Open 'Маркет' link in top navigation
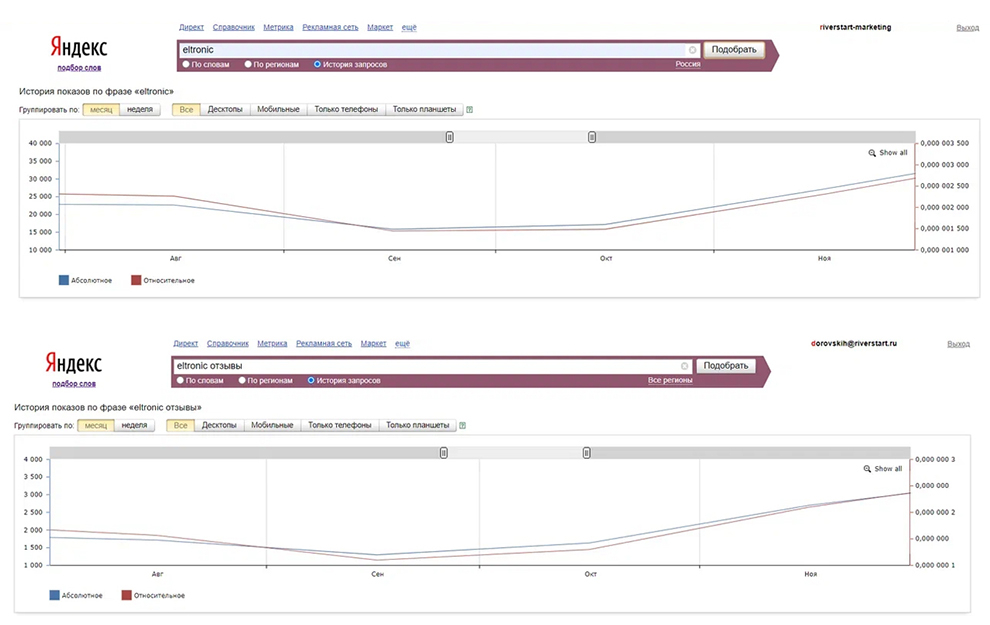 pyautogui.click(x=380, y=27)
